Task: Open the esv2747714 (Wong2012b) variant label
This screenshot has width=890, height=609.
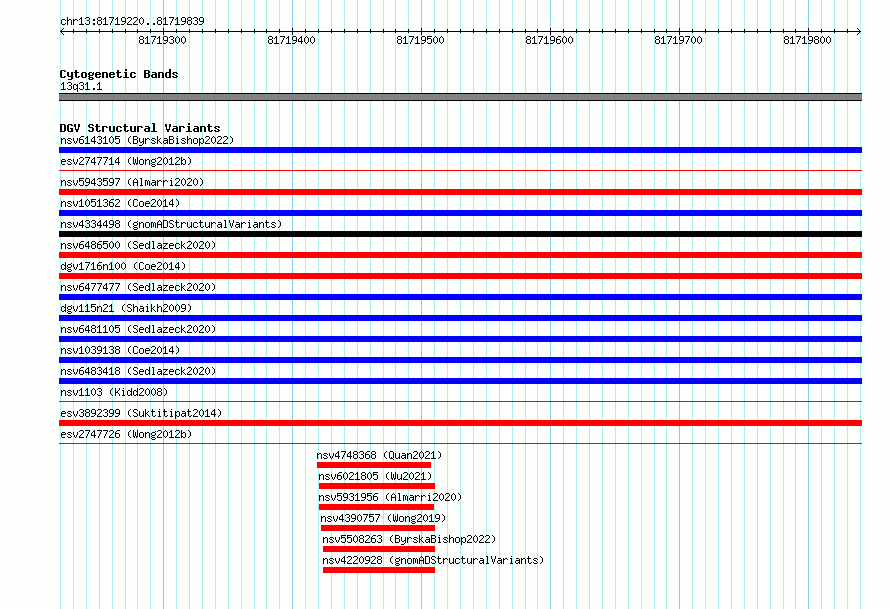Action: point(126,161)
